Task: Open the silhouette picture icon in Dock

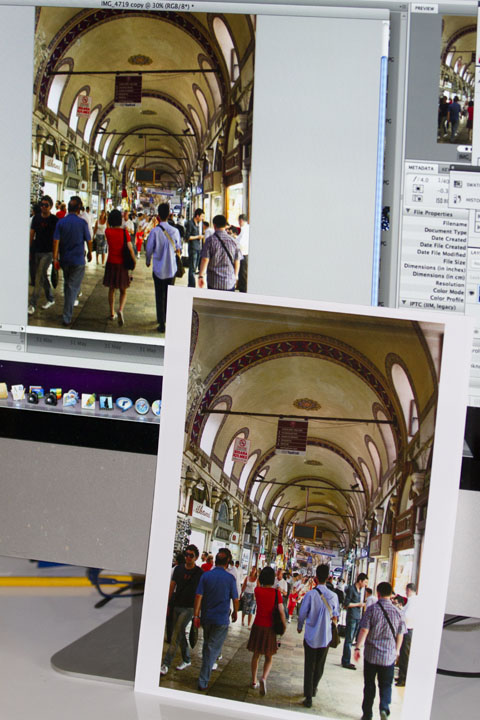Action: pos(106,402)
